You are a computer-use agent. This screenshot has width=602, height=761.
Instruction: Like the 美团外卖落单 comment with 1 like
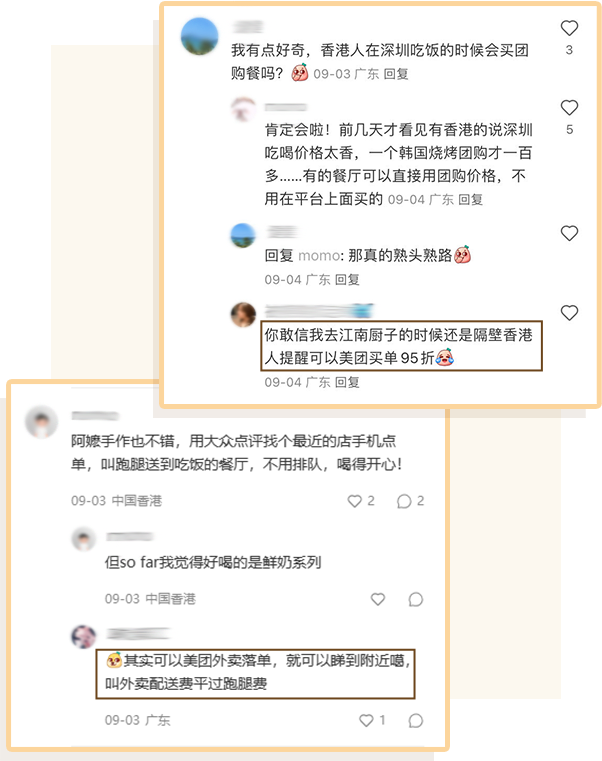[366, 720]
